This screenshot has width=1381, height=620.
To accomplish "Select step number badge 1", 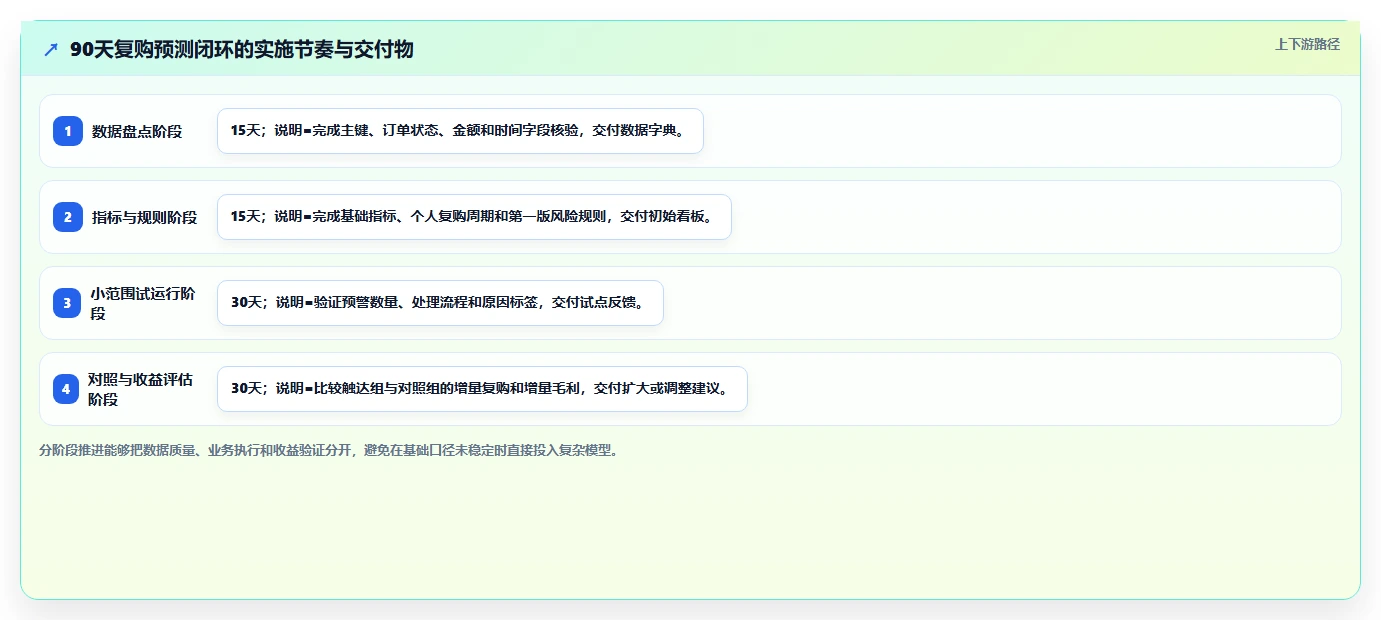I will point(68,131).
